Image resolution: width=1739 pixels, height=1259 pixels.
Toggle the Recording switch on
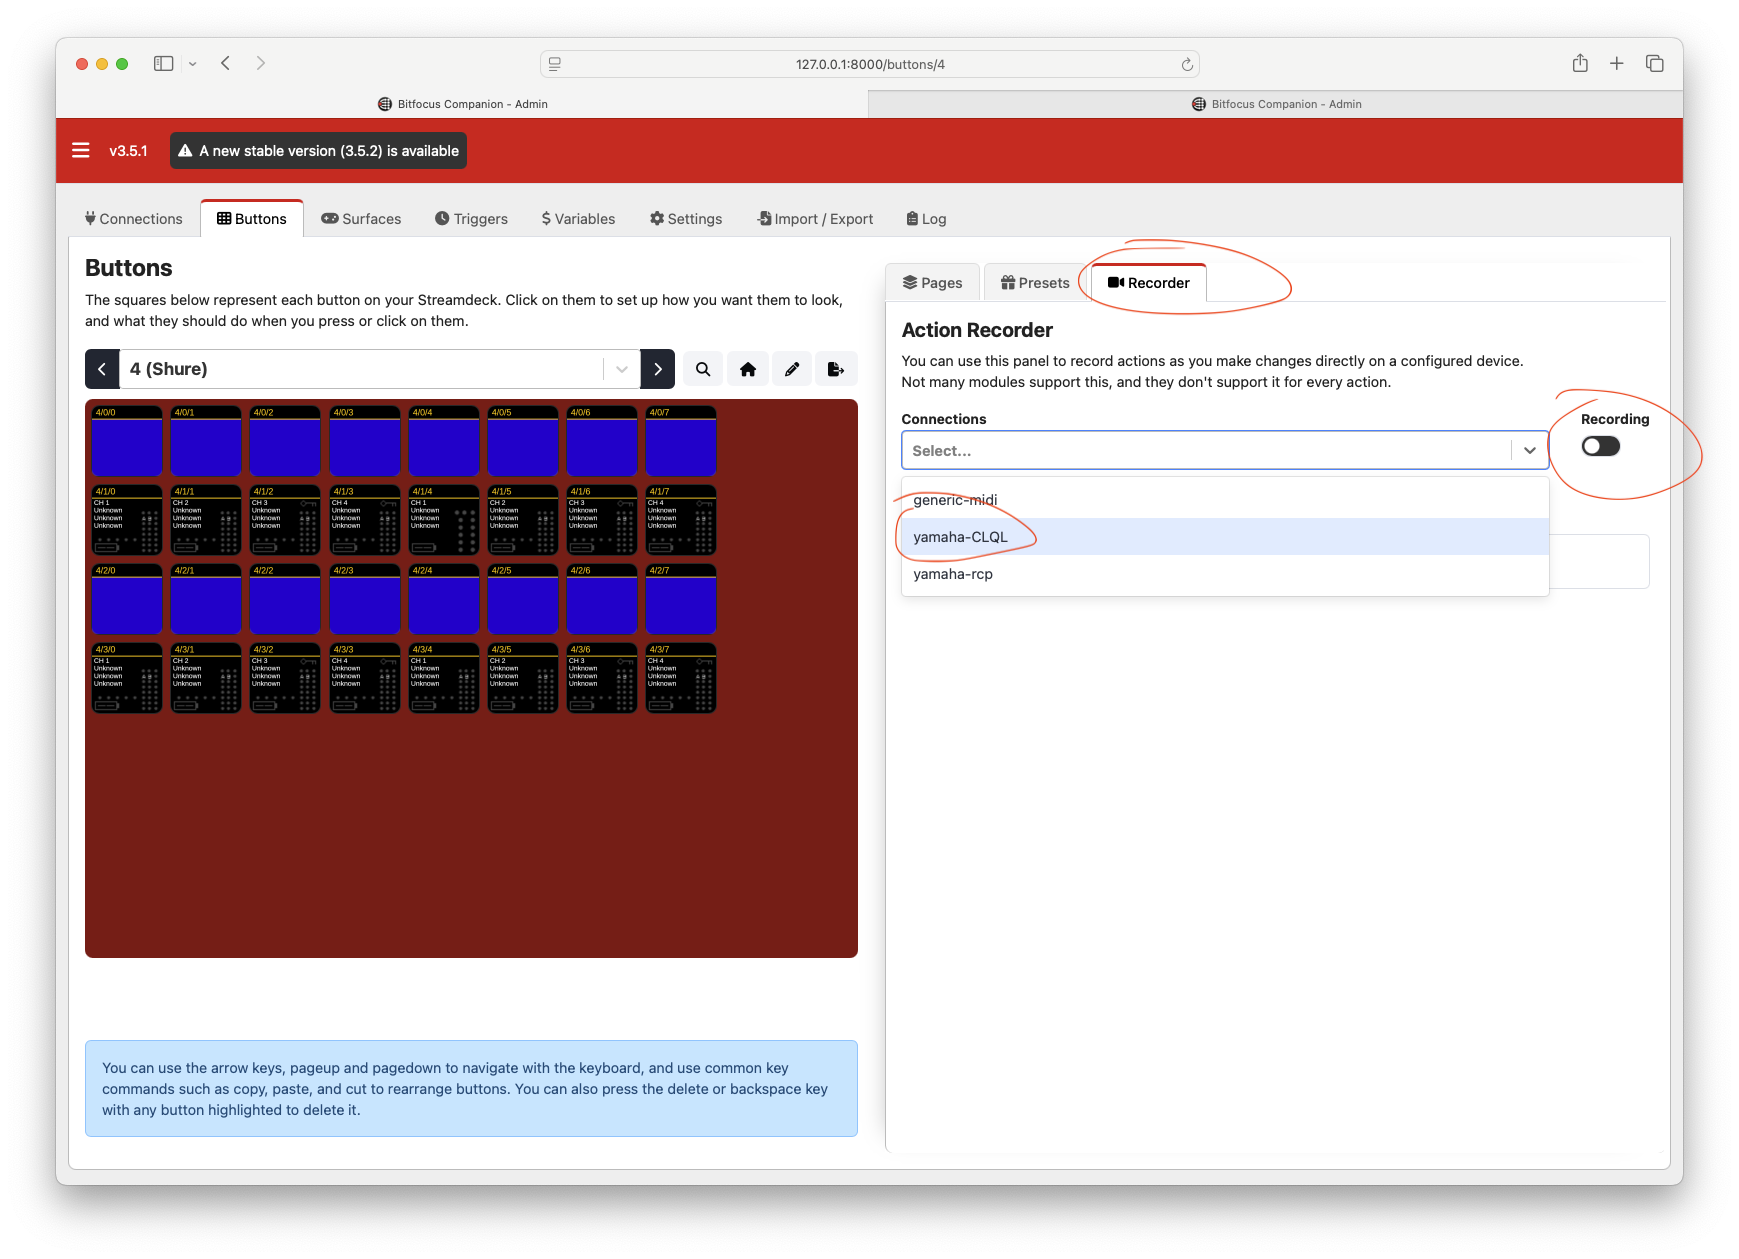[1600, 446]
